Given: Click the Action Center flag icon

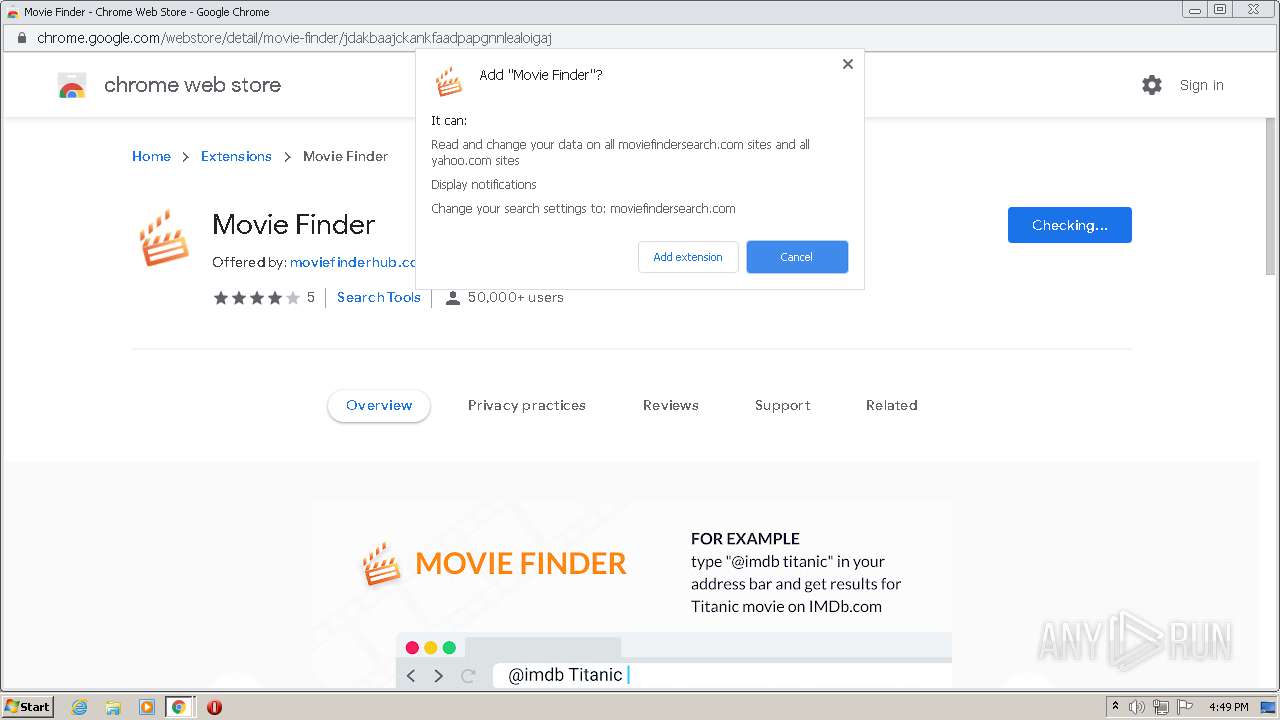Looking at the screenshot, I should point(1185,707).
